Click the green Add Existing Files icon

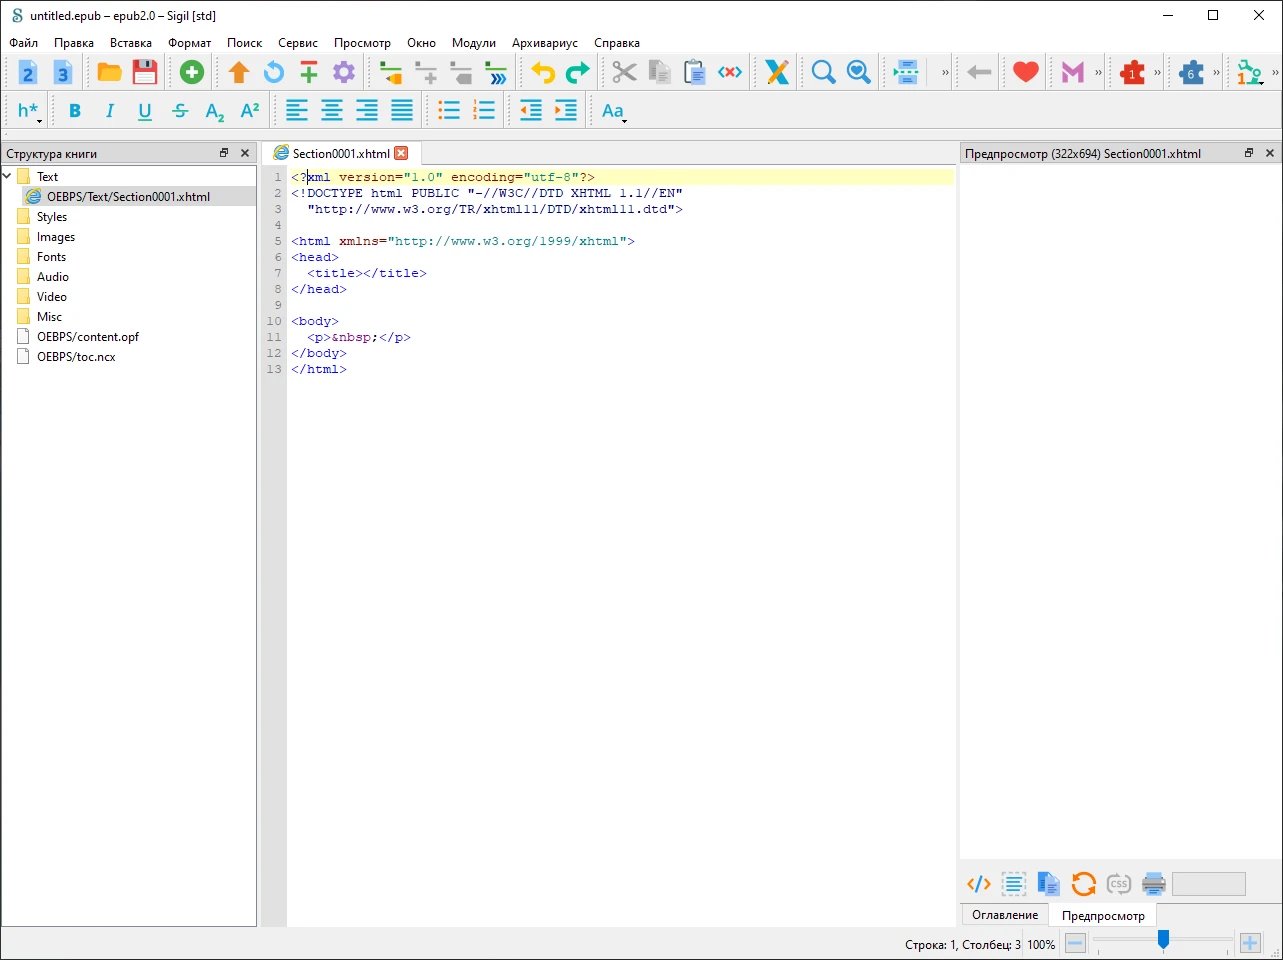[x=191, y=72]
